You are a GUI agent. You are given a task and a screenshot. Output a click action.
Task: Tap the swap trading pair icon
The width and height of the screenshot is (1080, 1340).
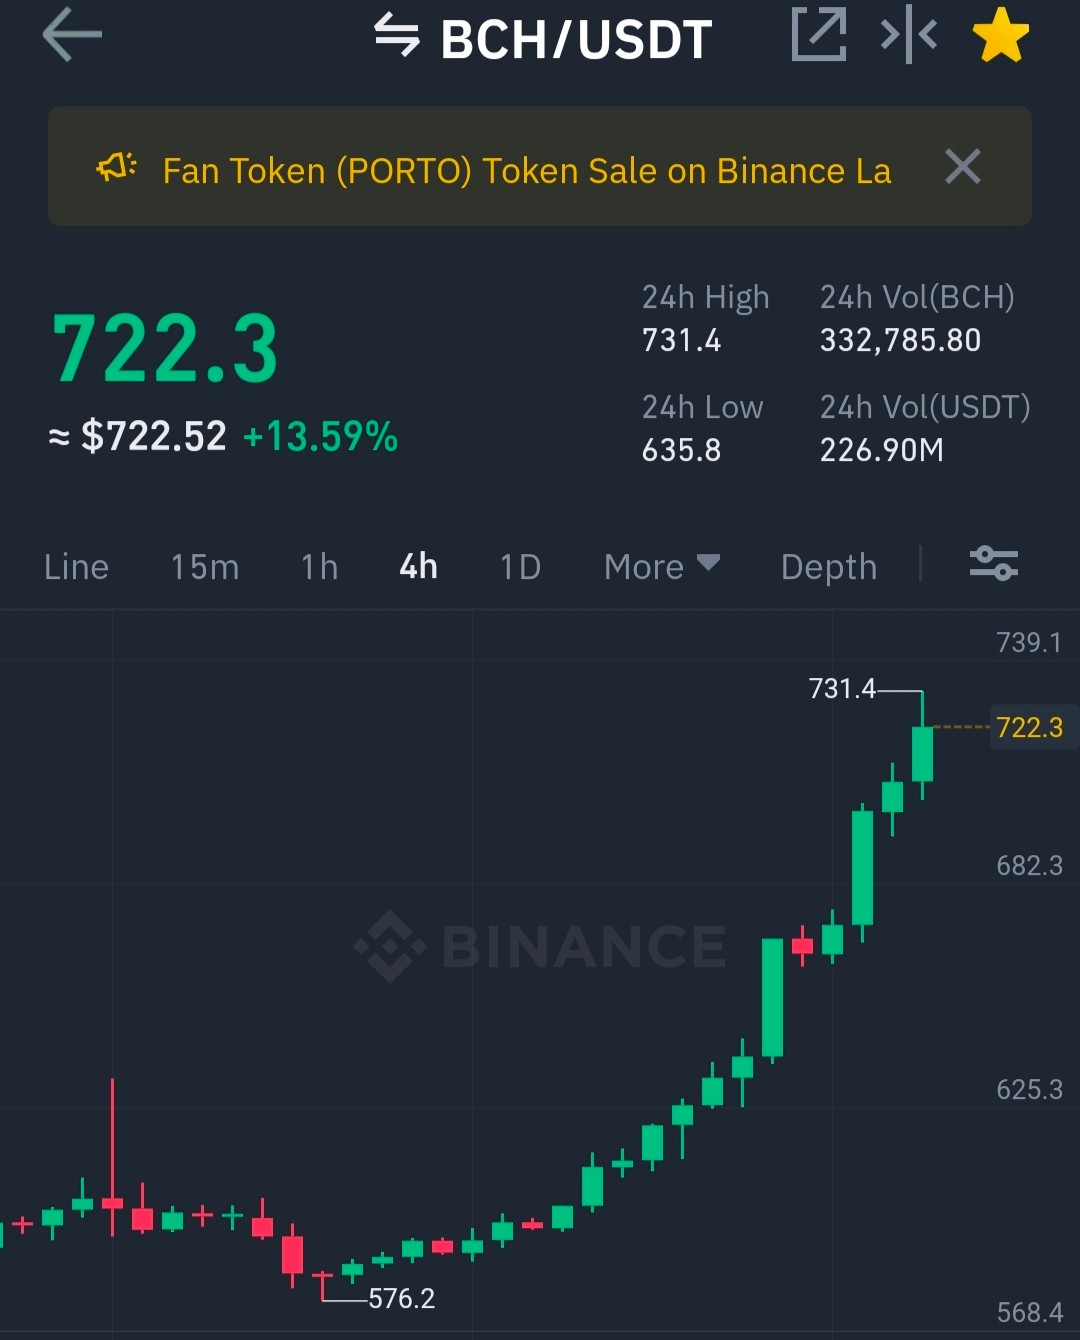pos(396,35)
